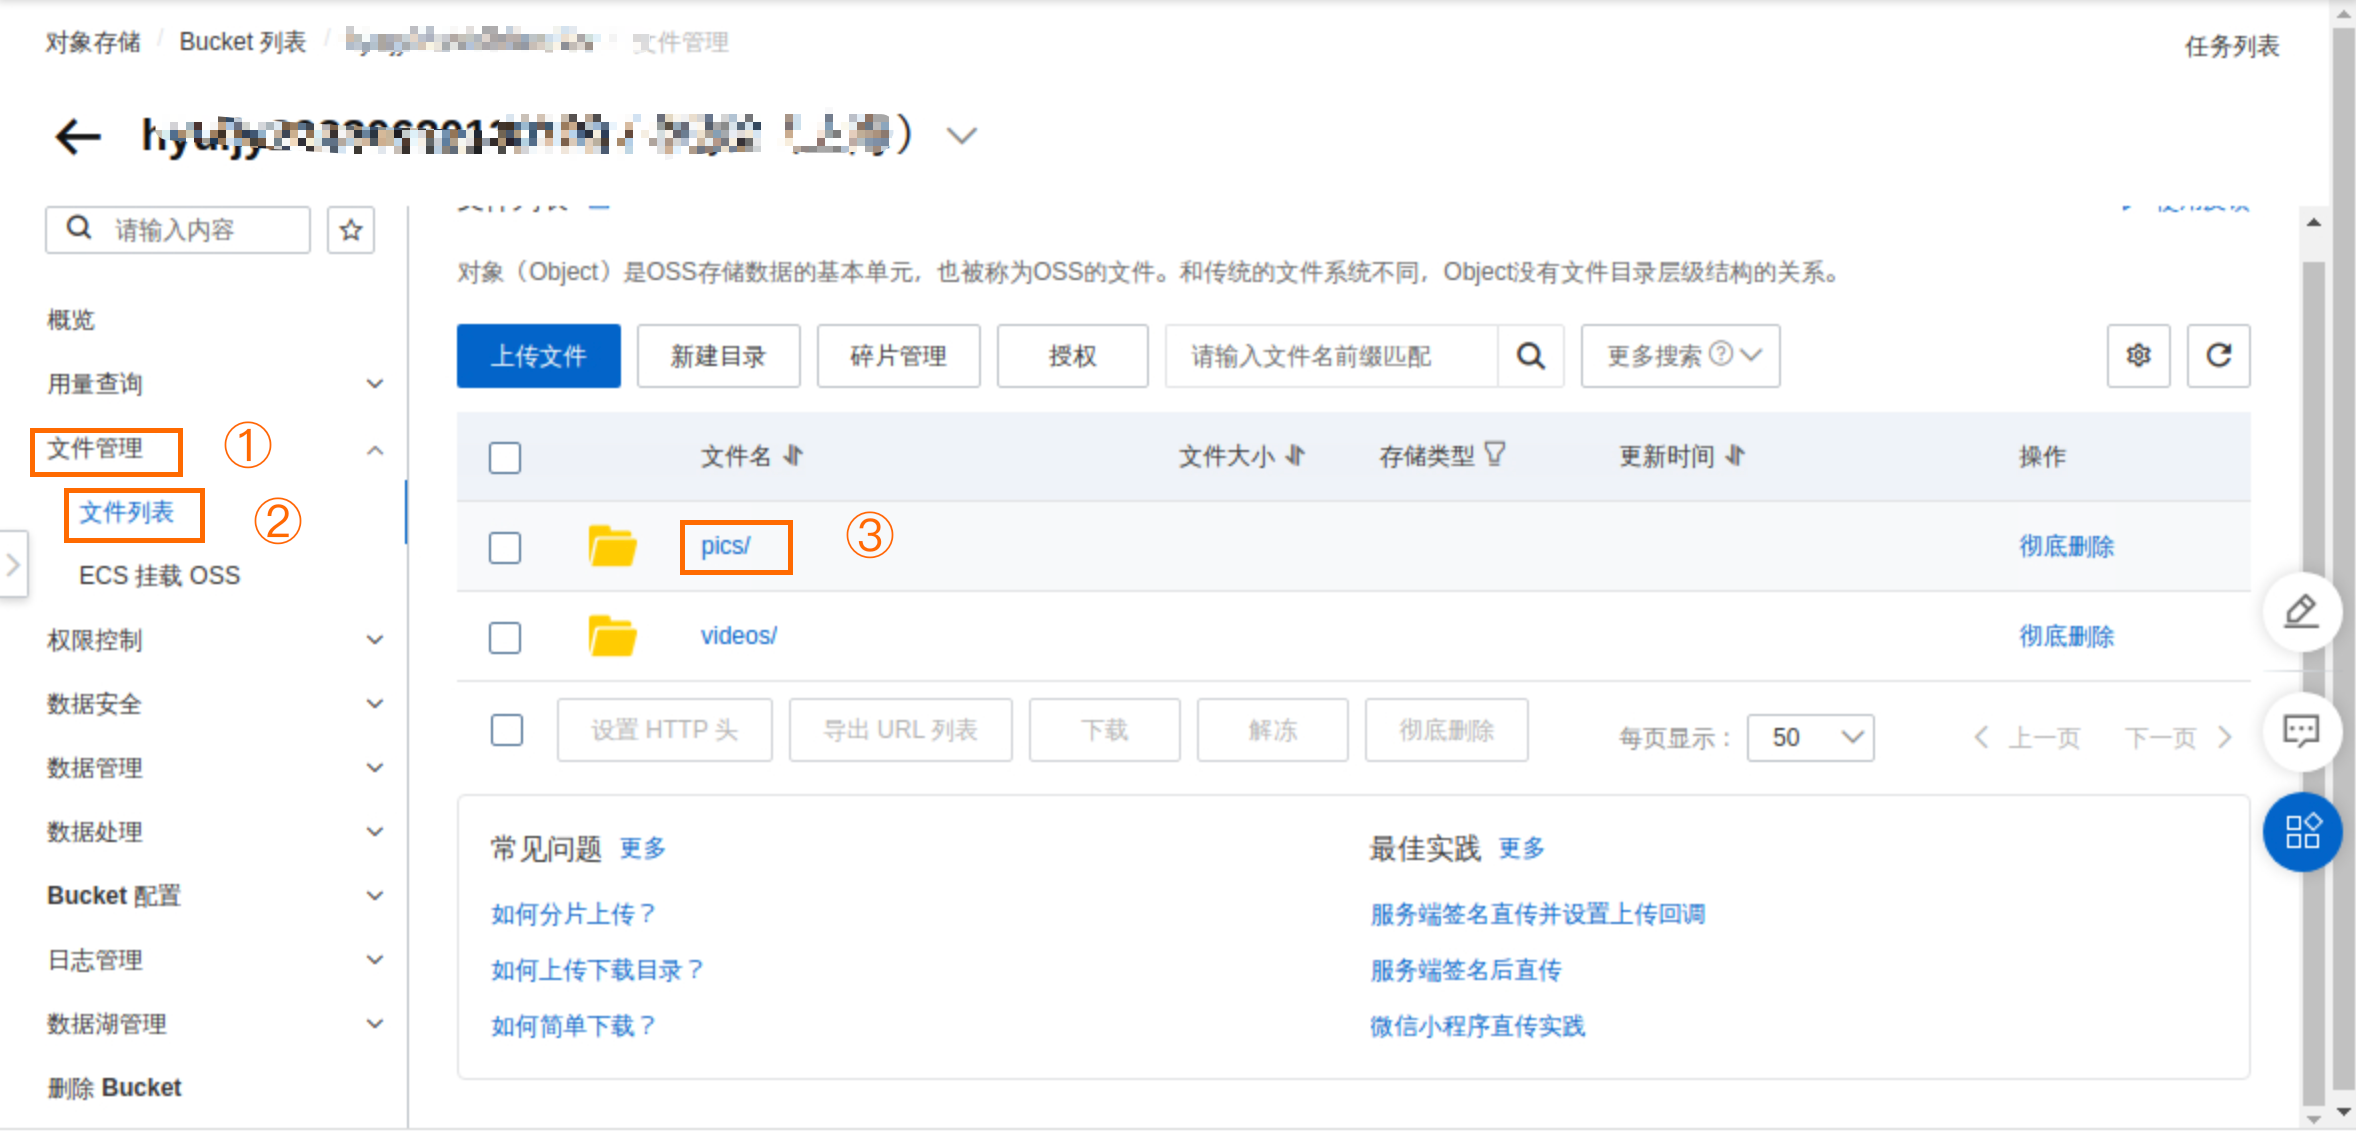Click the file name prefix search field
Image resolution: width=2356 pixels, height=1132 pixels.
point(1330,356)
